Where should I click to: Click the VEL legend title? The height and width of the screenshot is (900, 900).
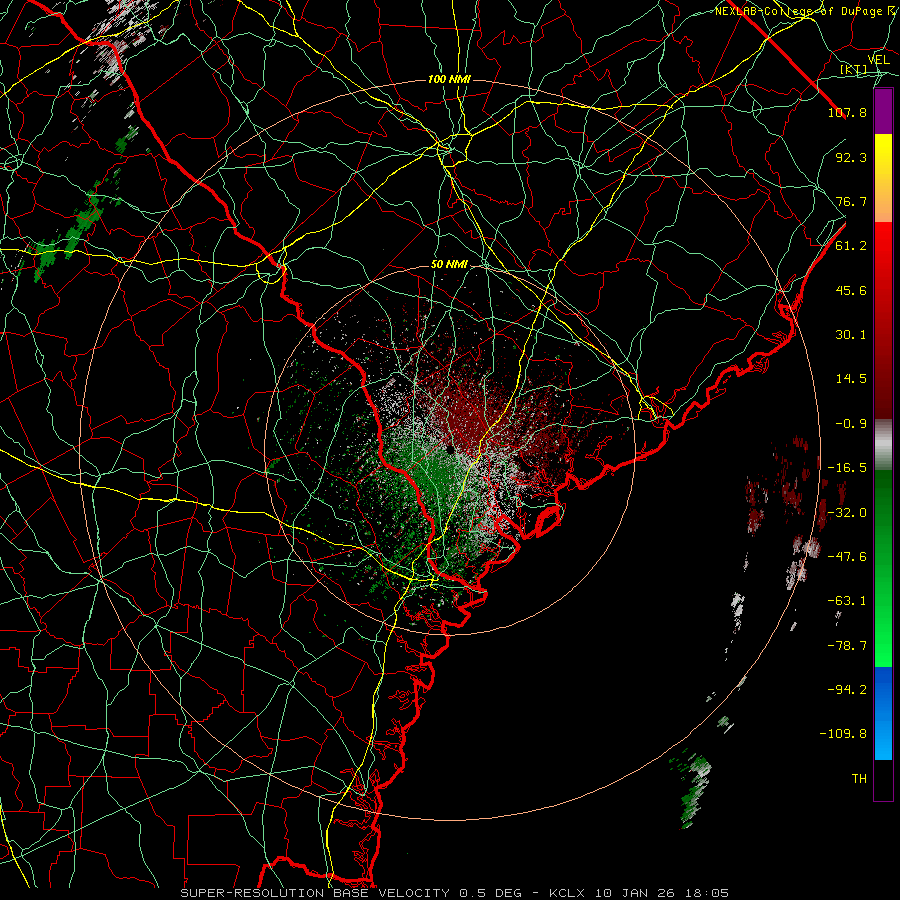878,60
